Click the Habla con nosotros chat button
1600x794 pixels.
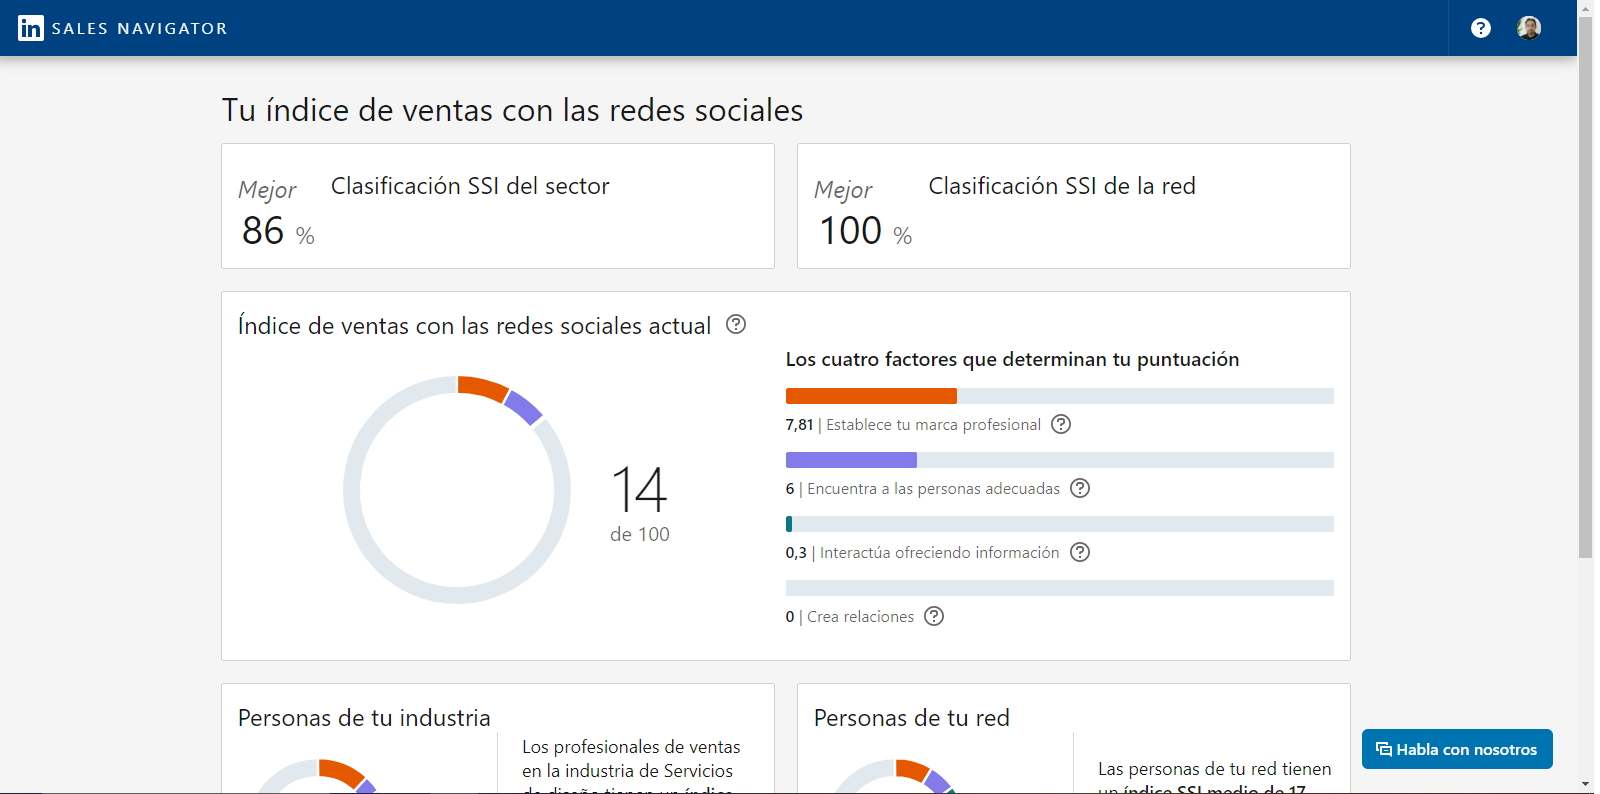coord(1457,749)
